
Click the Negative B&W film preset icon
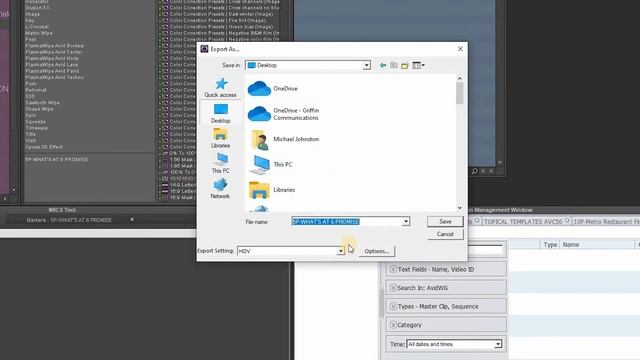coord(165,33)
